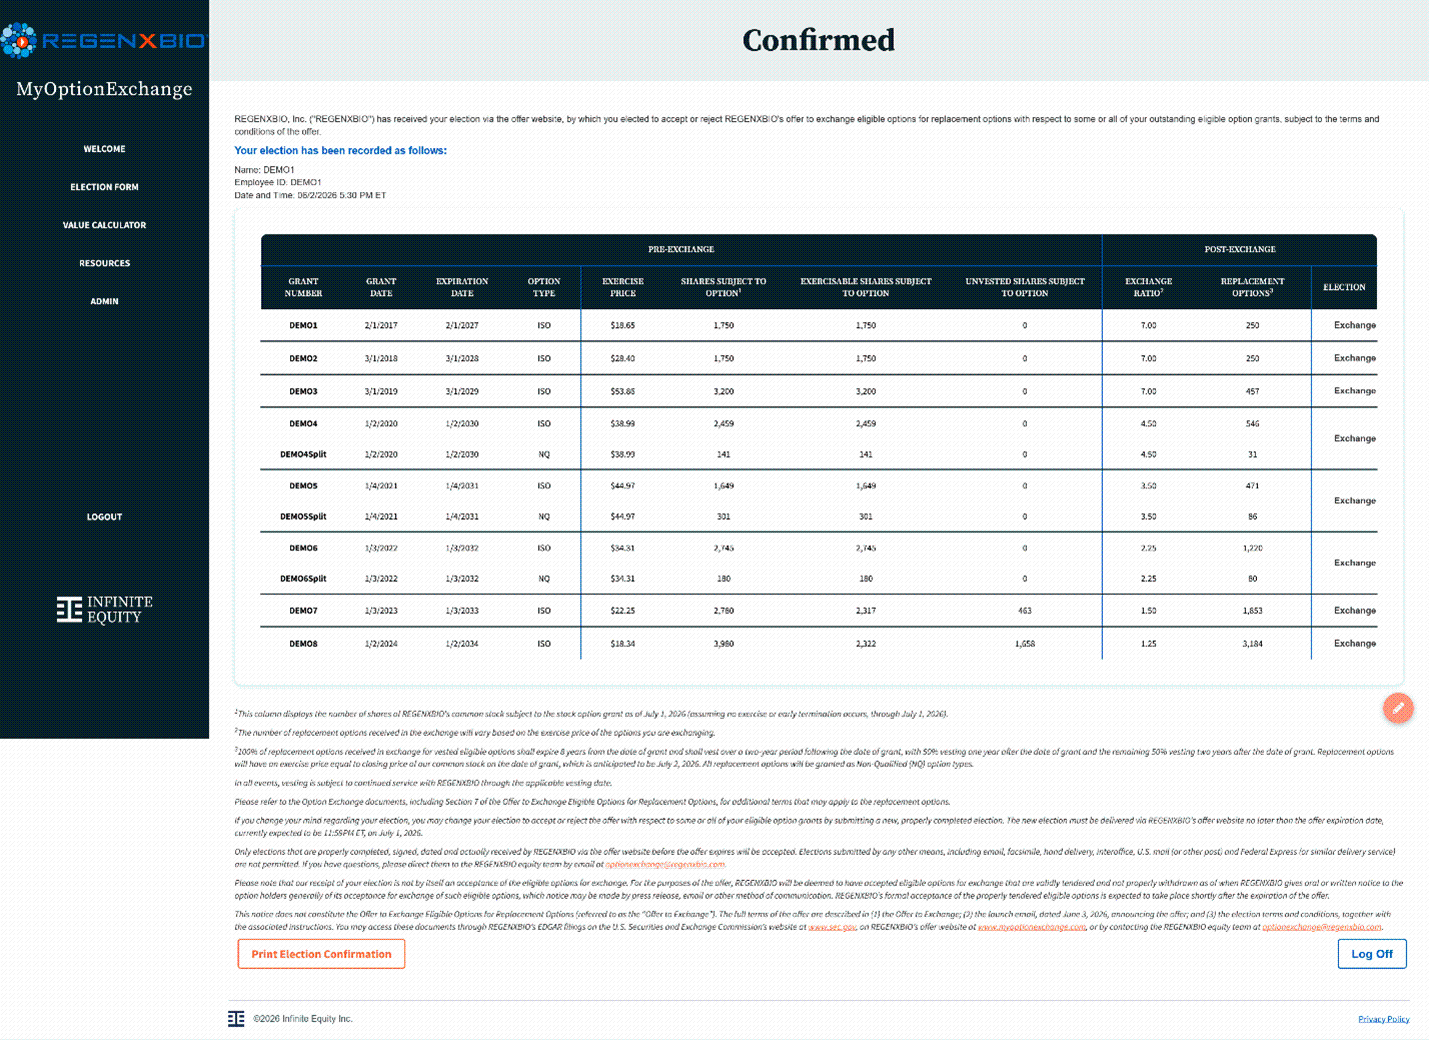
Task: Click unvested shares value 463
Action: (1025, 611)
